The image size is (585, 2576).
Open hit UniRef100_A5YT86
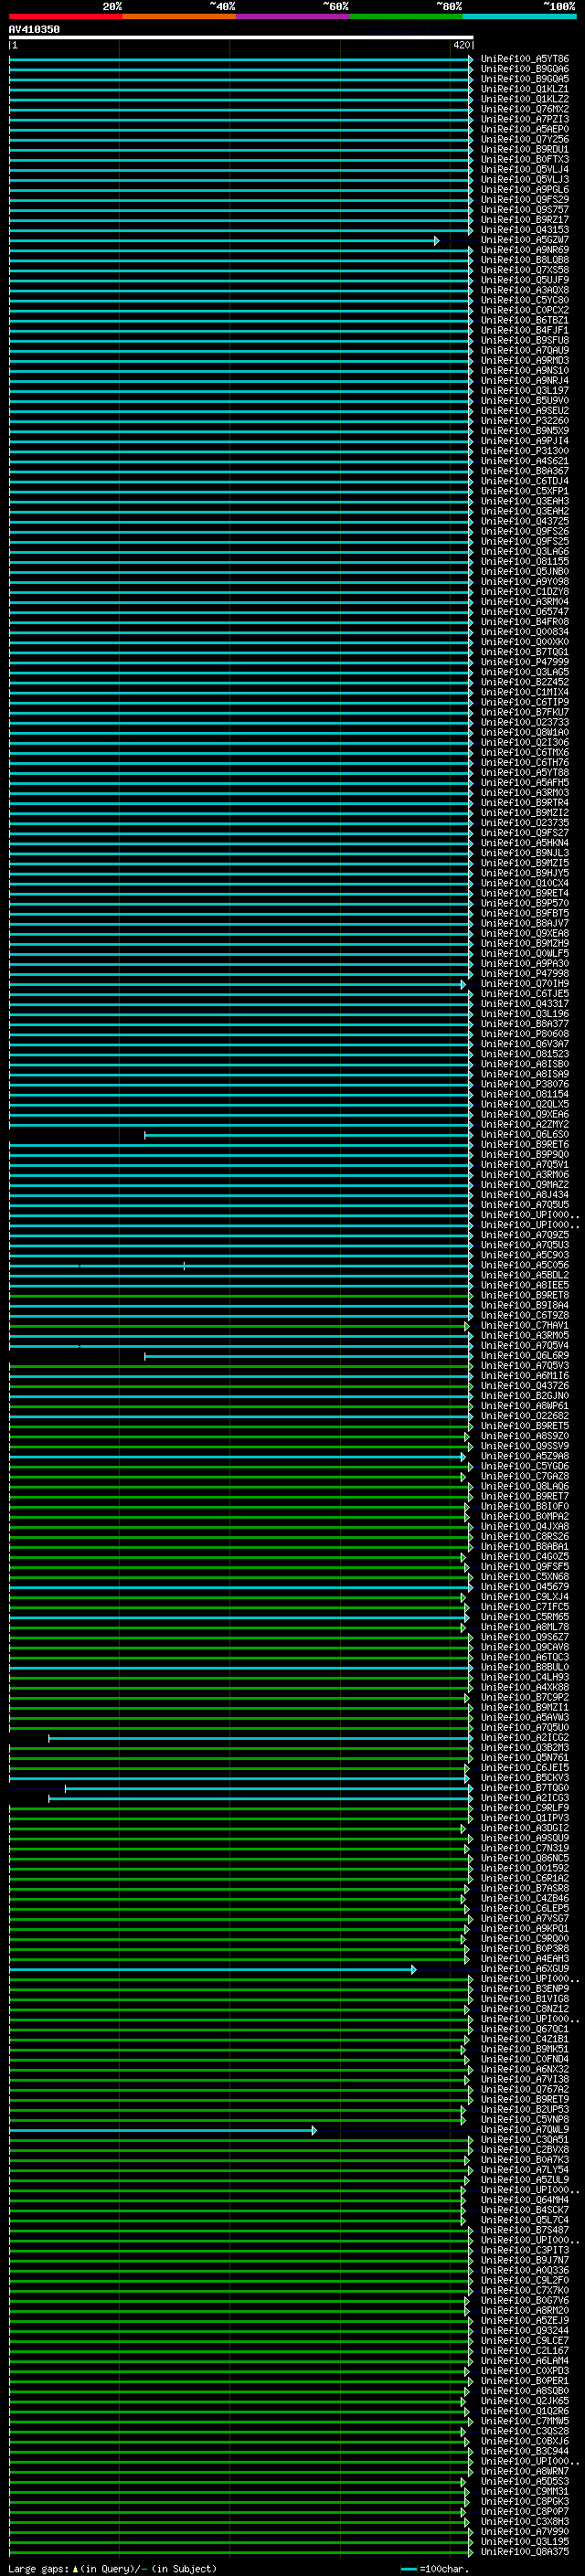coord(525,59)
